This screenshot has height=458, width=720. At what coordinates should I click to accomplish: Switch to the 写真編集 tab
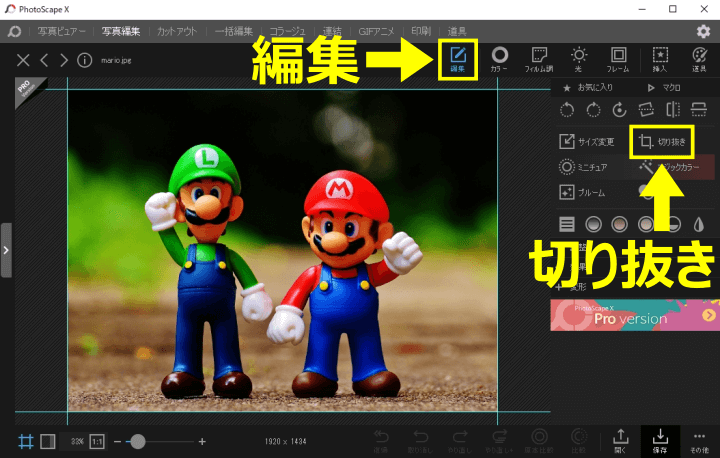point(121,31)
